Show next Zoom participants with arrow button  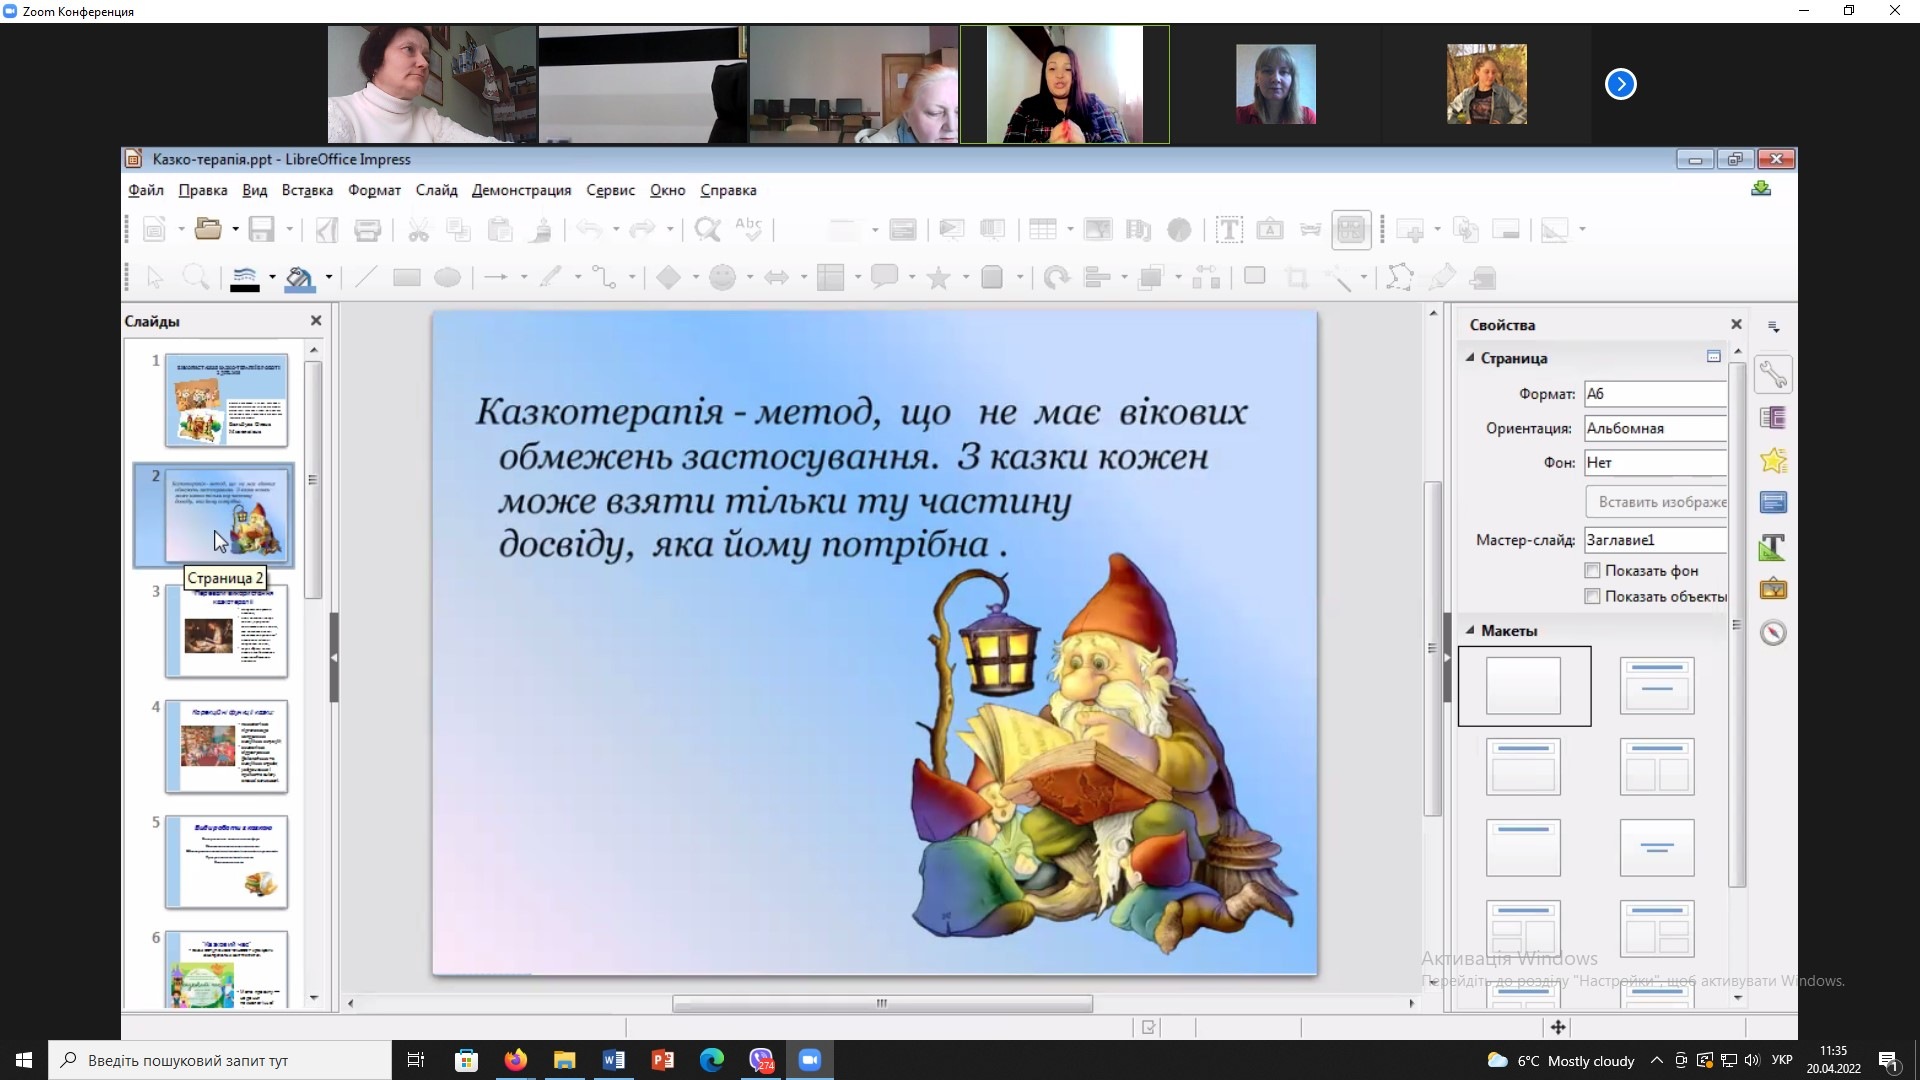coord(1620,84)
